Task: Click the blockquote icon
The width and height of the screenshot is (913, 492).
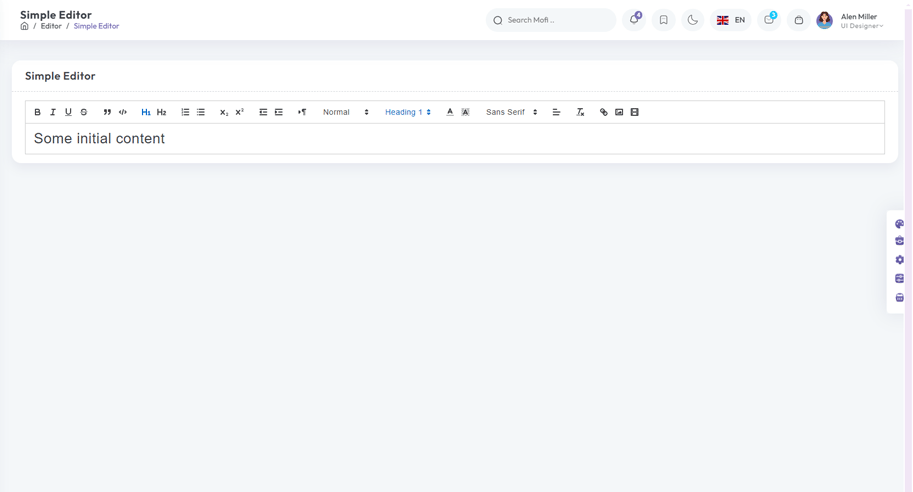Action: click(x=107, y=112)
